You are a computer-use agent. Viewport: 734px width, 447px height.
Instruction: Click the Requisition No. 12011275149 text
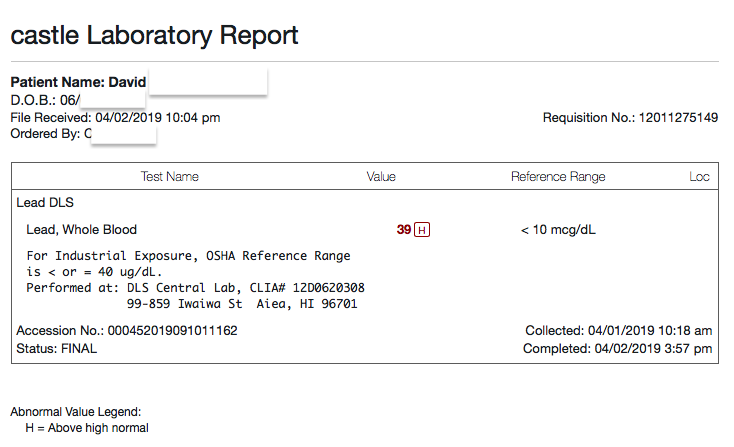[630, 117]
